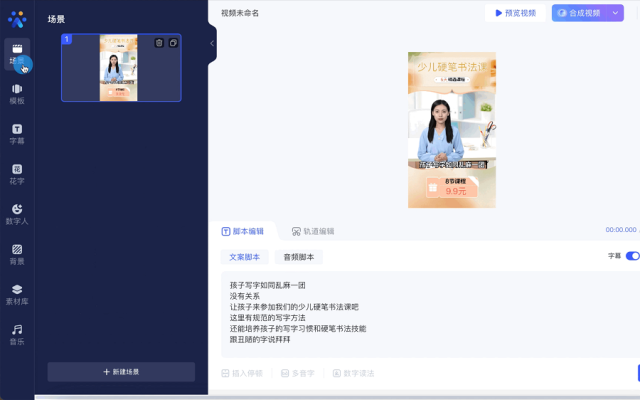
Task: Click 新建场景 to add scene
Action: click(121, 372)
